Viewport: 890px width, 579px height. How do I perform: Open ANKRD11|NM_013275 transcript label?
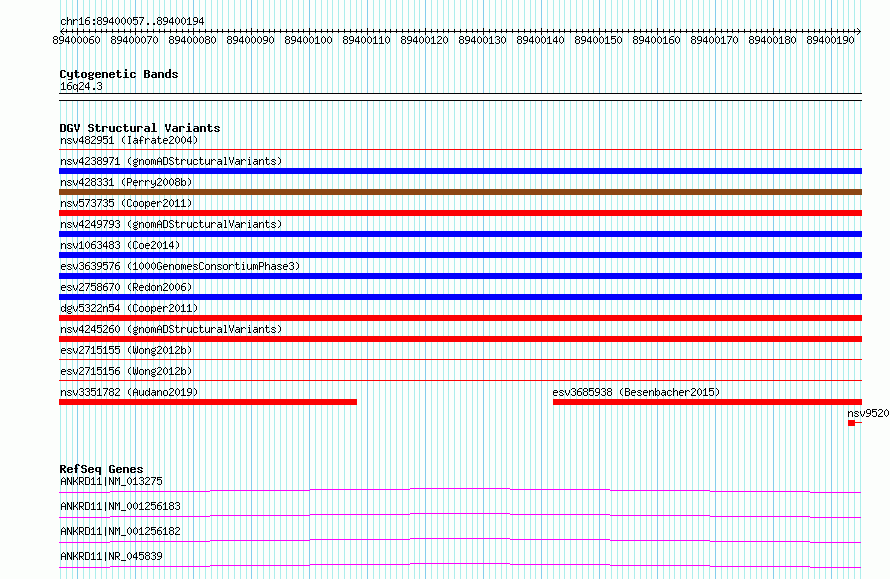click(x=111, y=481)
